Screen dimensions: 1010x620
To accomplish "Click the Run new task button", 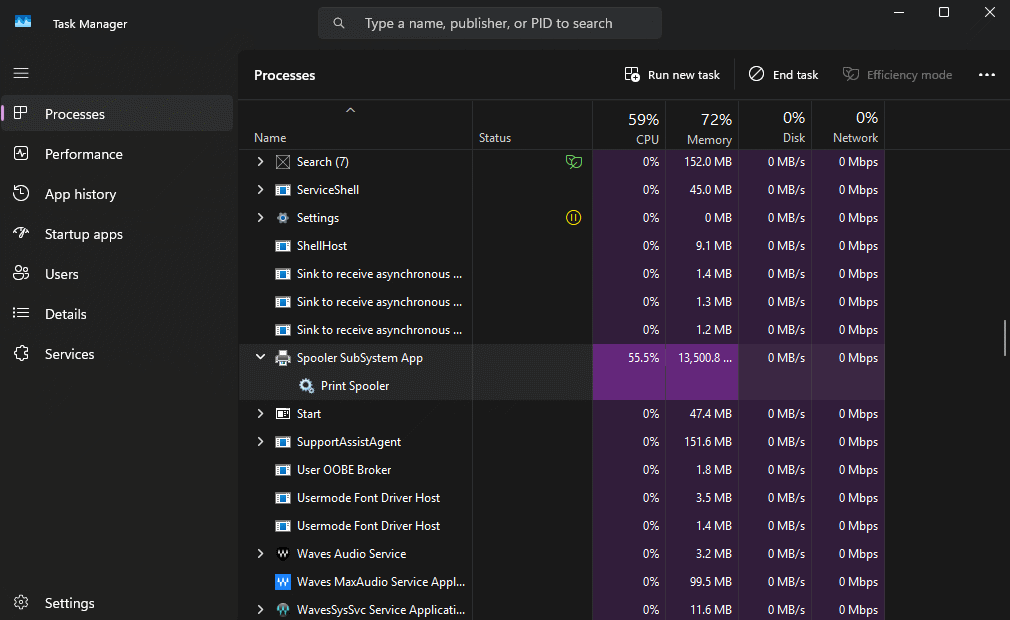I will click(x=672, y=75).
